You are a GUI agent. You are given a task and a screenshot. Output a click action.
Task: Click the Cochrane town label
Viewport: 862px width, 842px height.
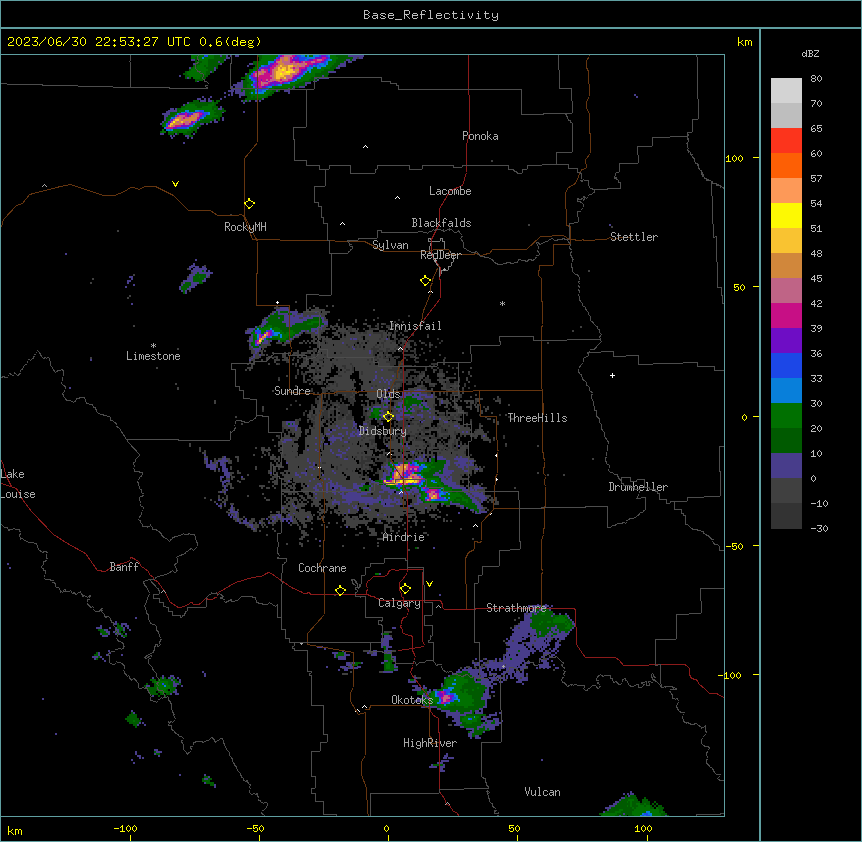click(322, 568)
